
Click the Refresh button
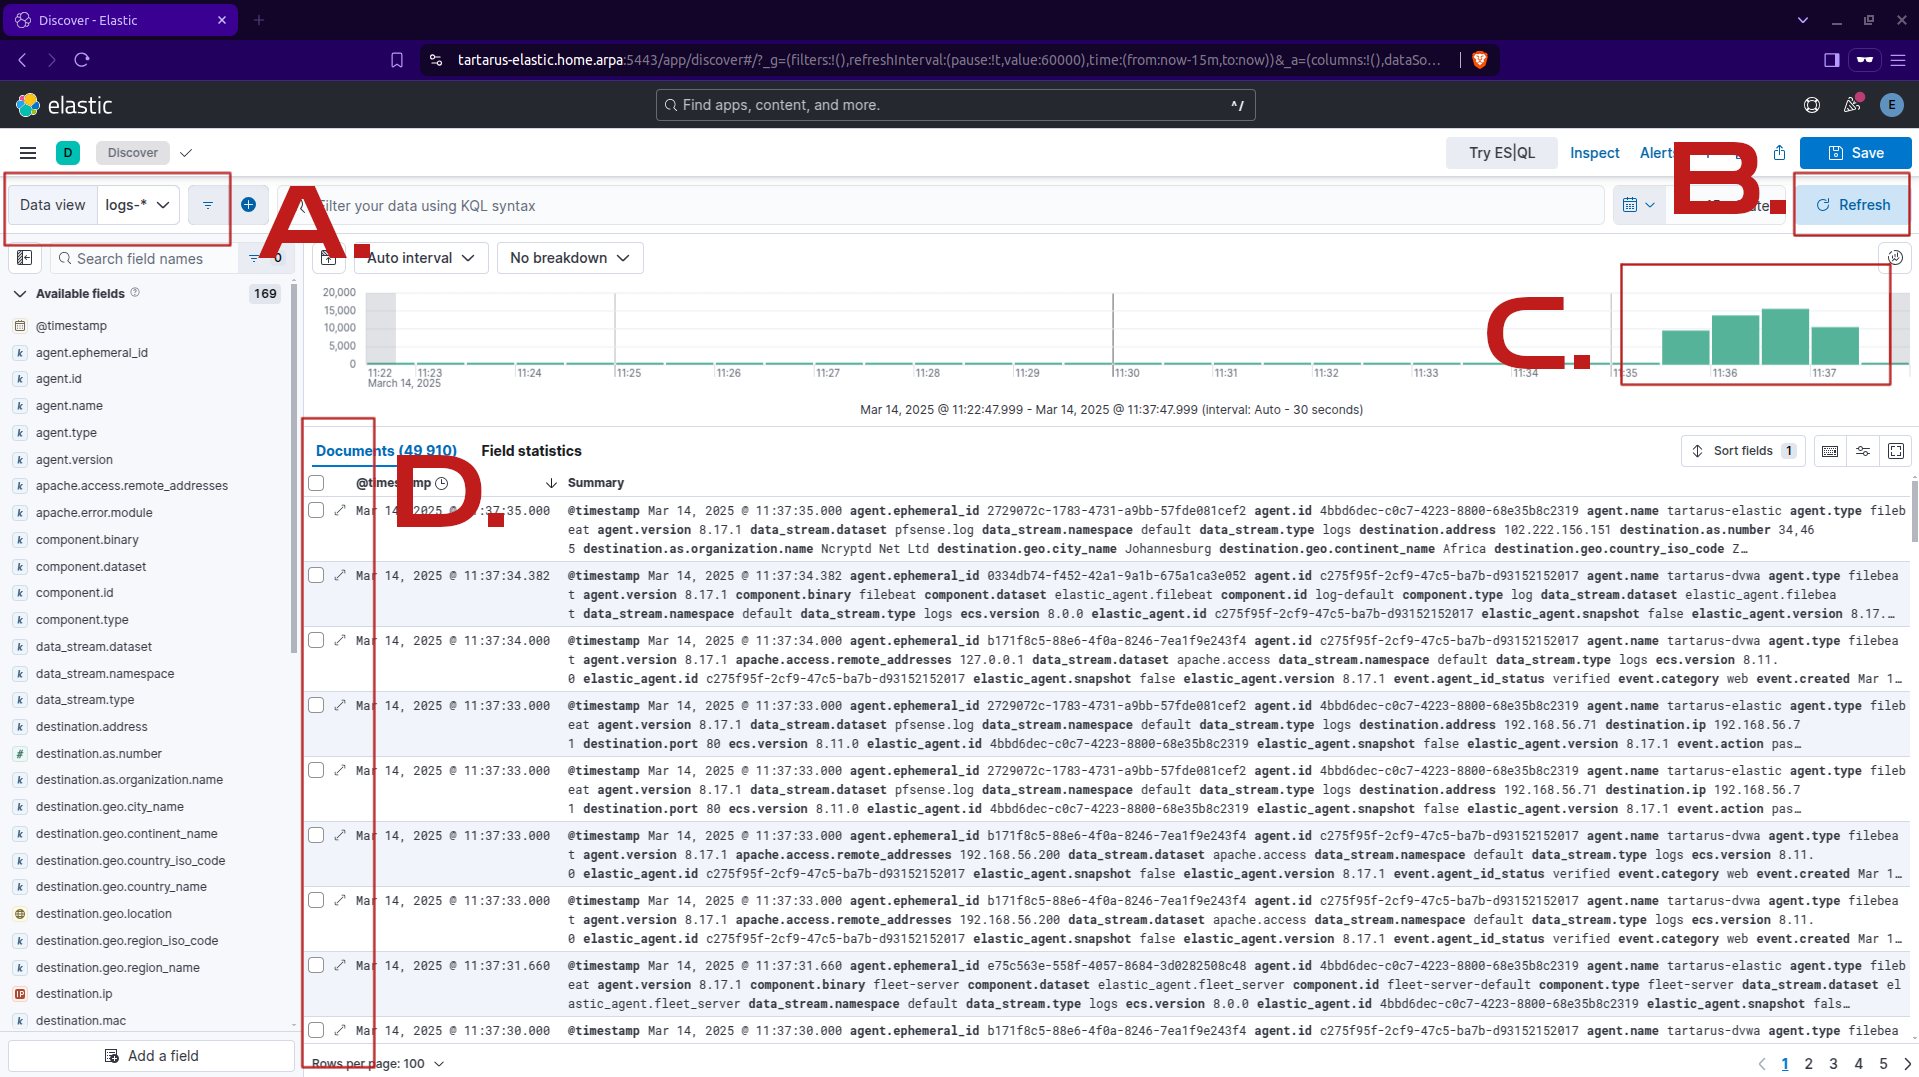(1852, 205)
